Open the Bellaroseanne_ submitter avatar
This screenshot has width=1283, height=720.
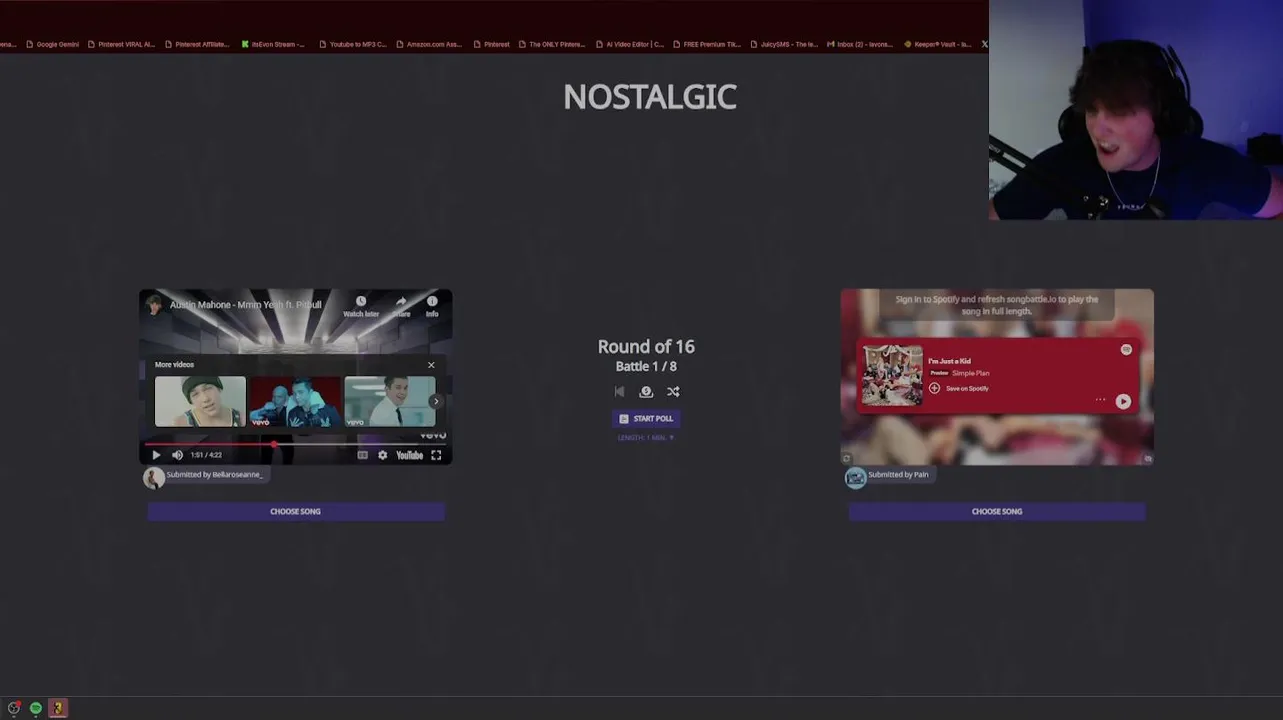154,477
